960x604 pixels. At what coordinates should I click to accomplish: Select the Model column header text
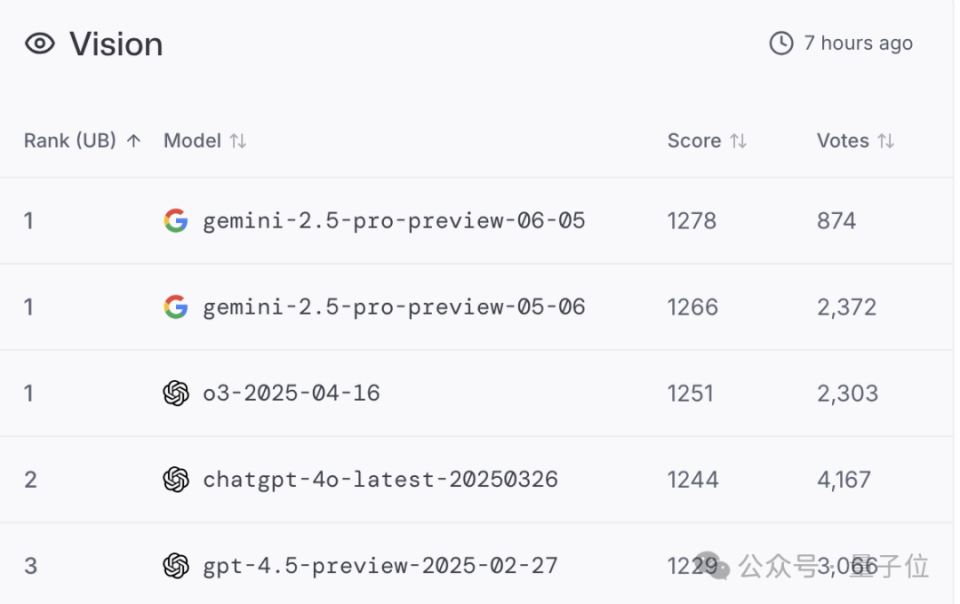[x=192, y=141]
